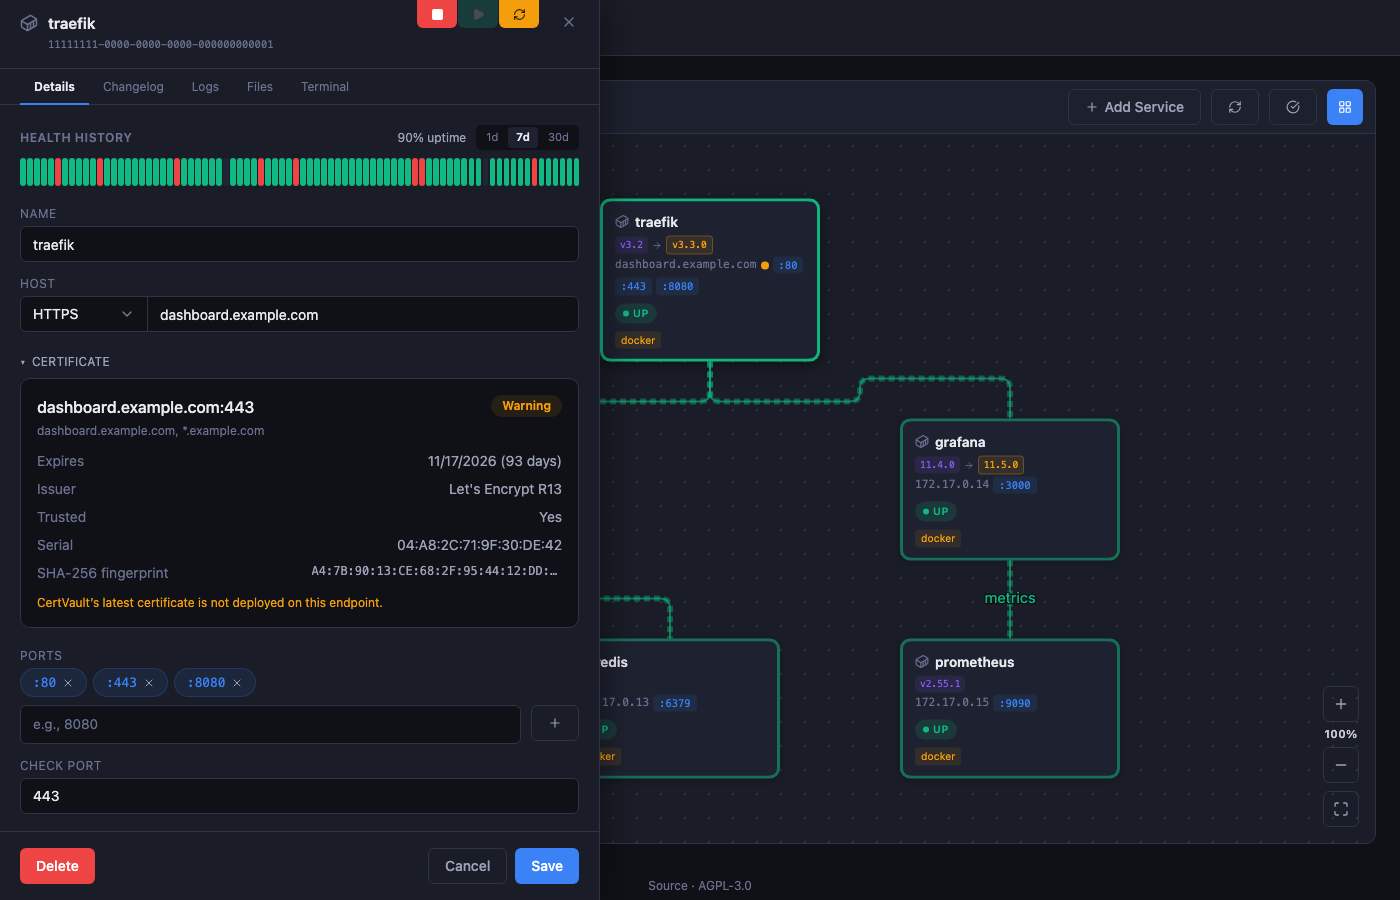The height and width of the screenshot is (900, 1400).
Task: Delete the traefik service
Action: (57, 866)
